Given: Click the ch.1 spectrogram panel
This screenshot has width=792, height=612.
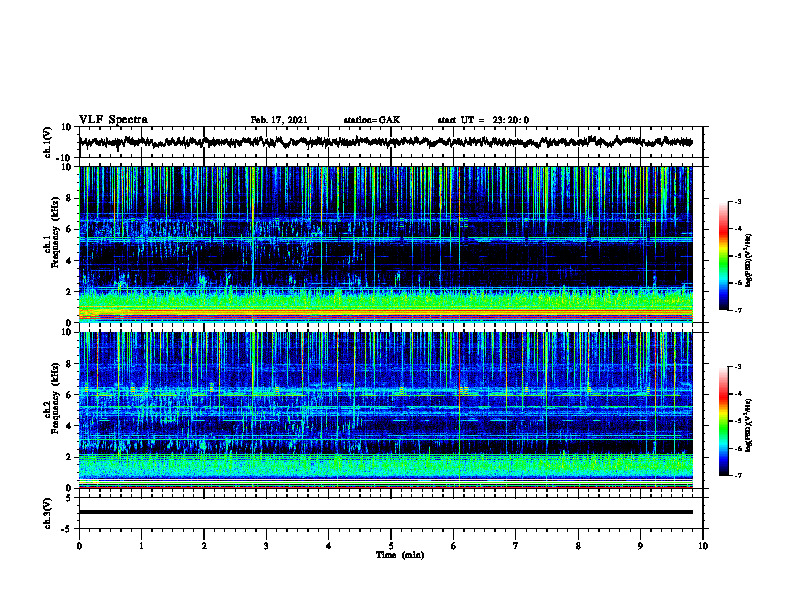Looking at the screenshot, I should [385, 244].
